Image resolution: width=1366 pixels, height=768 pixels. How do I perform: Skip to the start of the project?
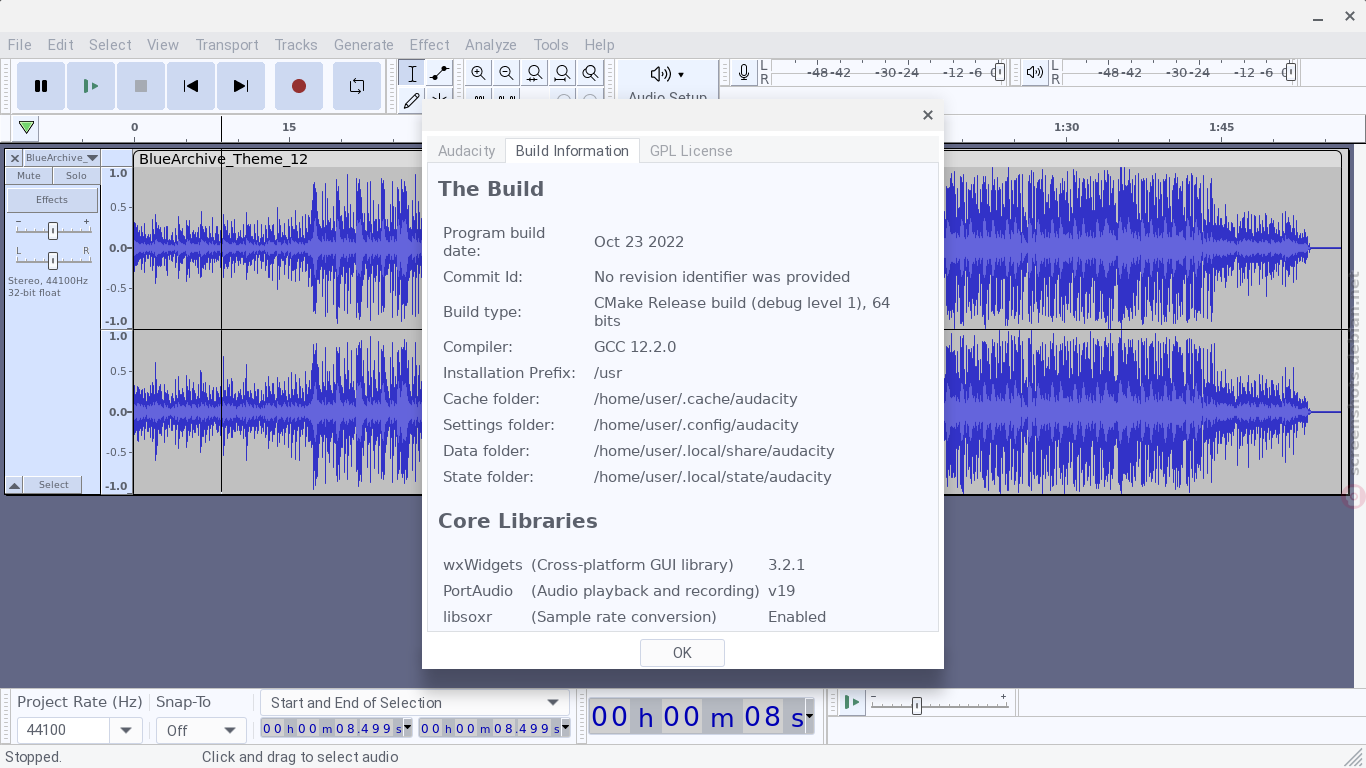[191, 86]
